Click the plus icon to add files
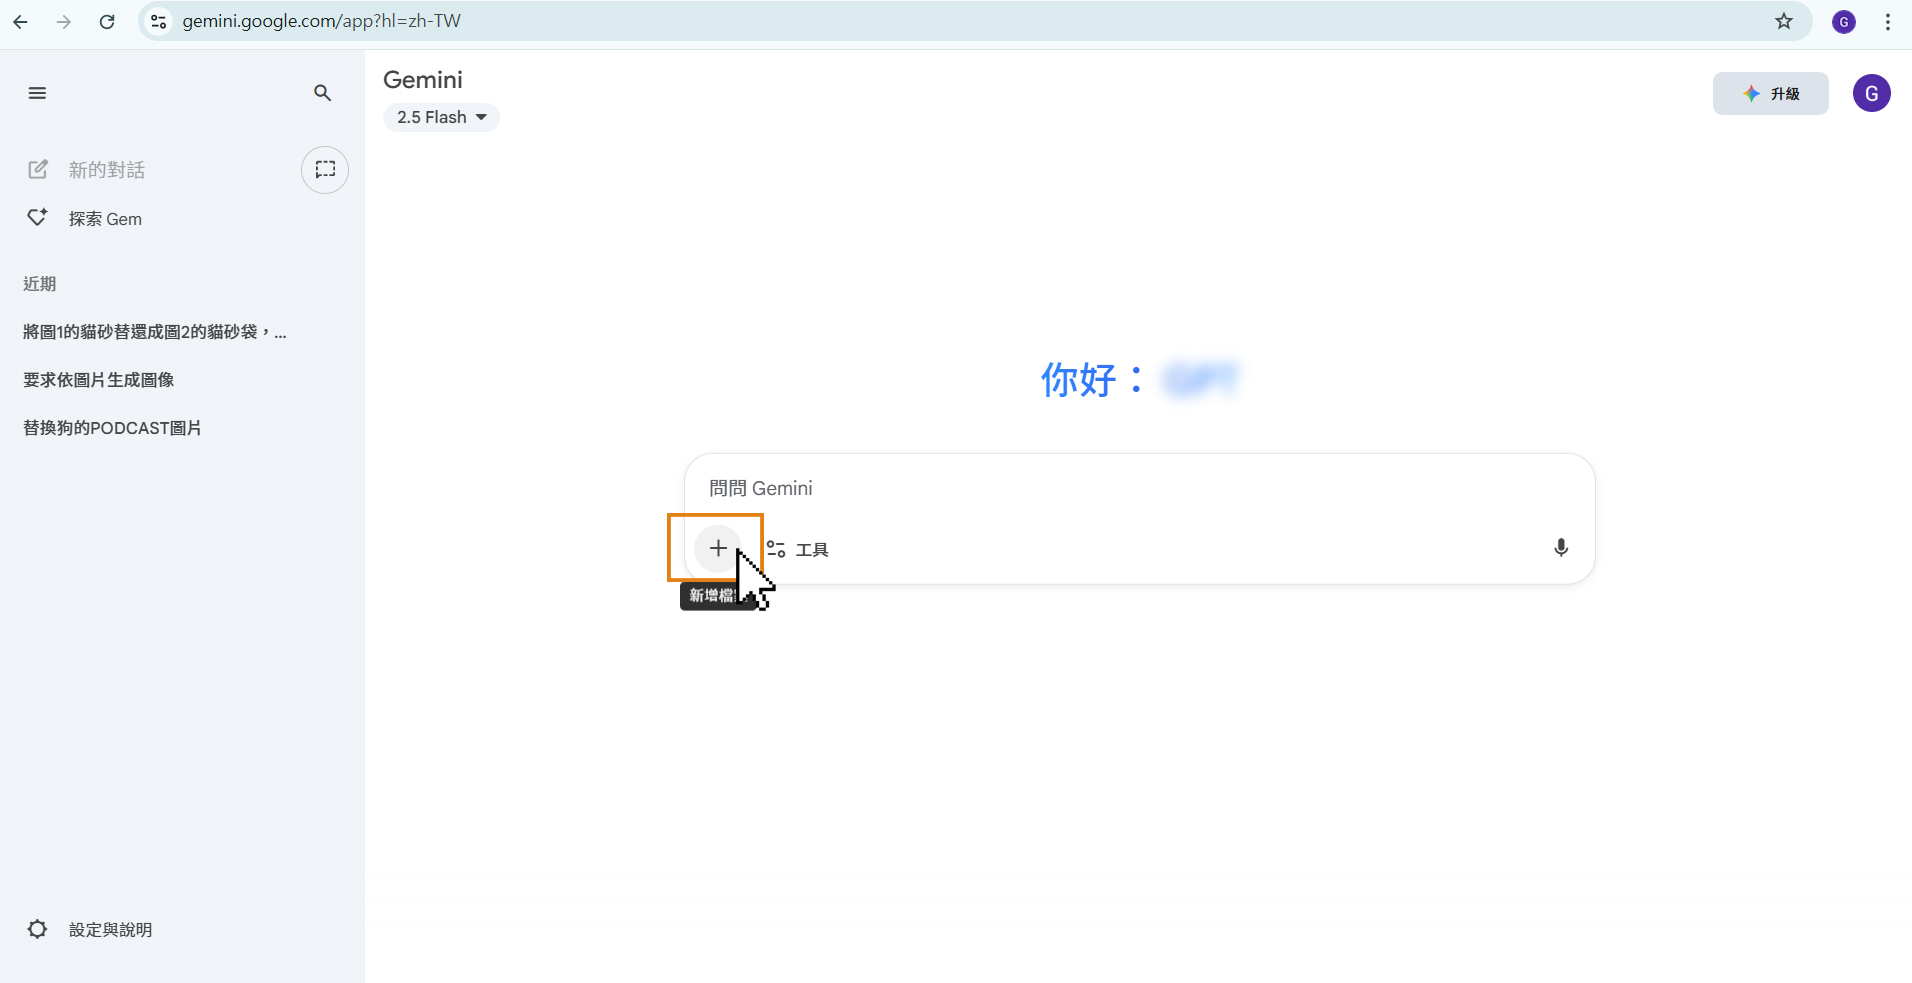 coord(717,548)
